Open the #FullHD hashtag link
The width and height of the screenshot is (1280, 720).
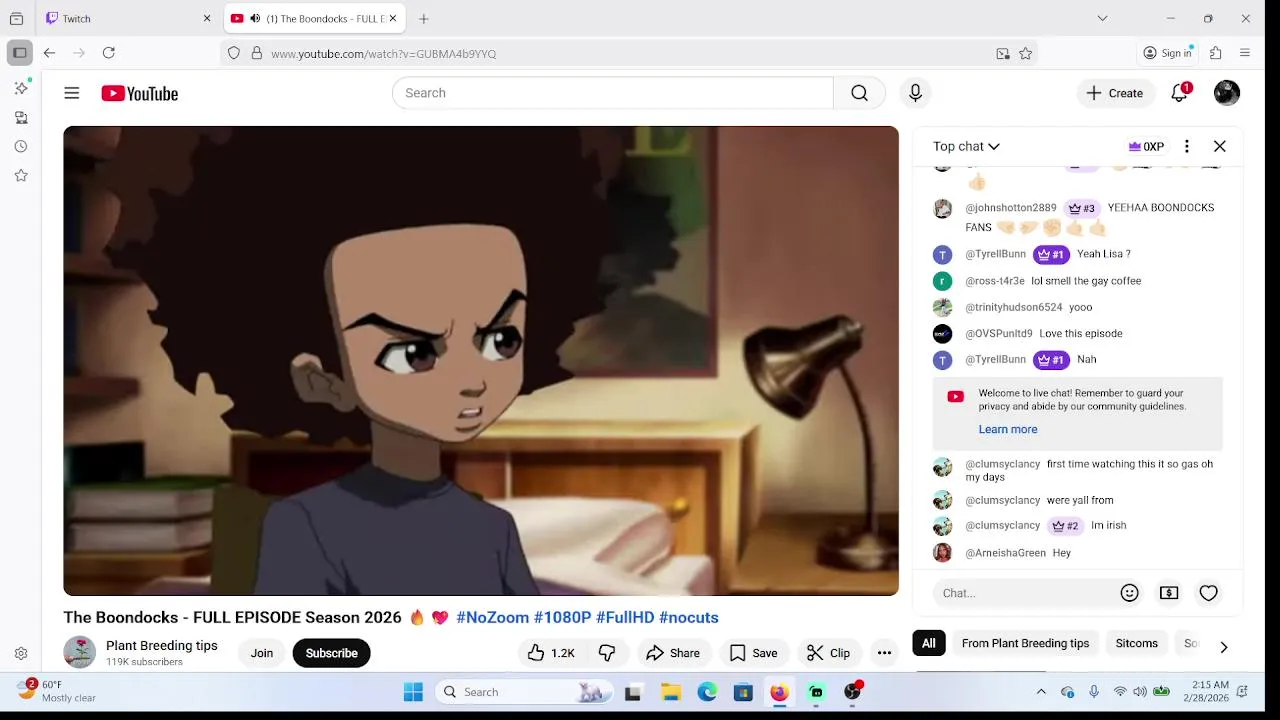[x=625, y=617]
